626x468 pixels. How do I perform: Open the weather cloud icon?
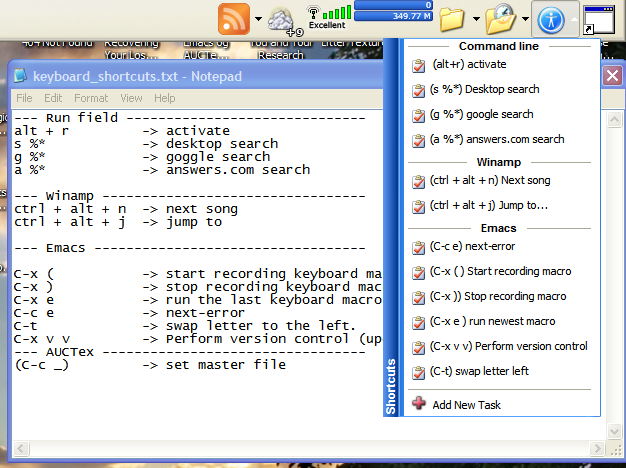click(x=281, y=18)
